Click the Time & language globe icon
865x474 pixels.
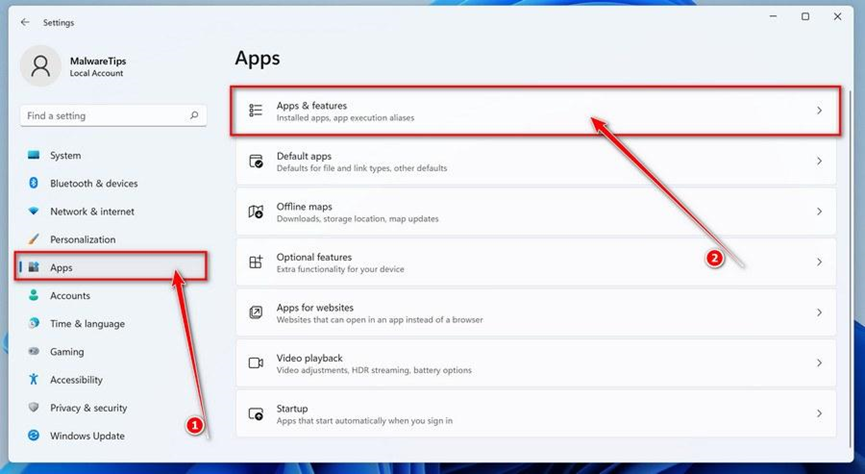point(34,323)
